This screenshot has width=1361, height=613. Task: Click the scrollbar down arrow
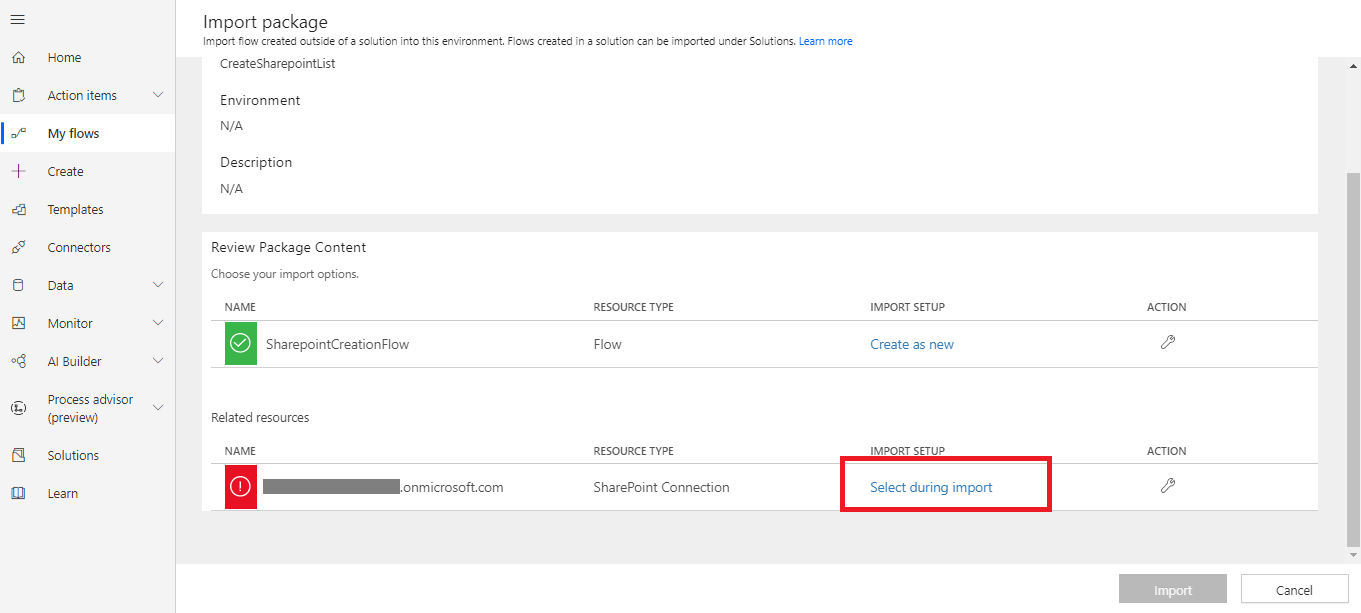(1353, 555)
